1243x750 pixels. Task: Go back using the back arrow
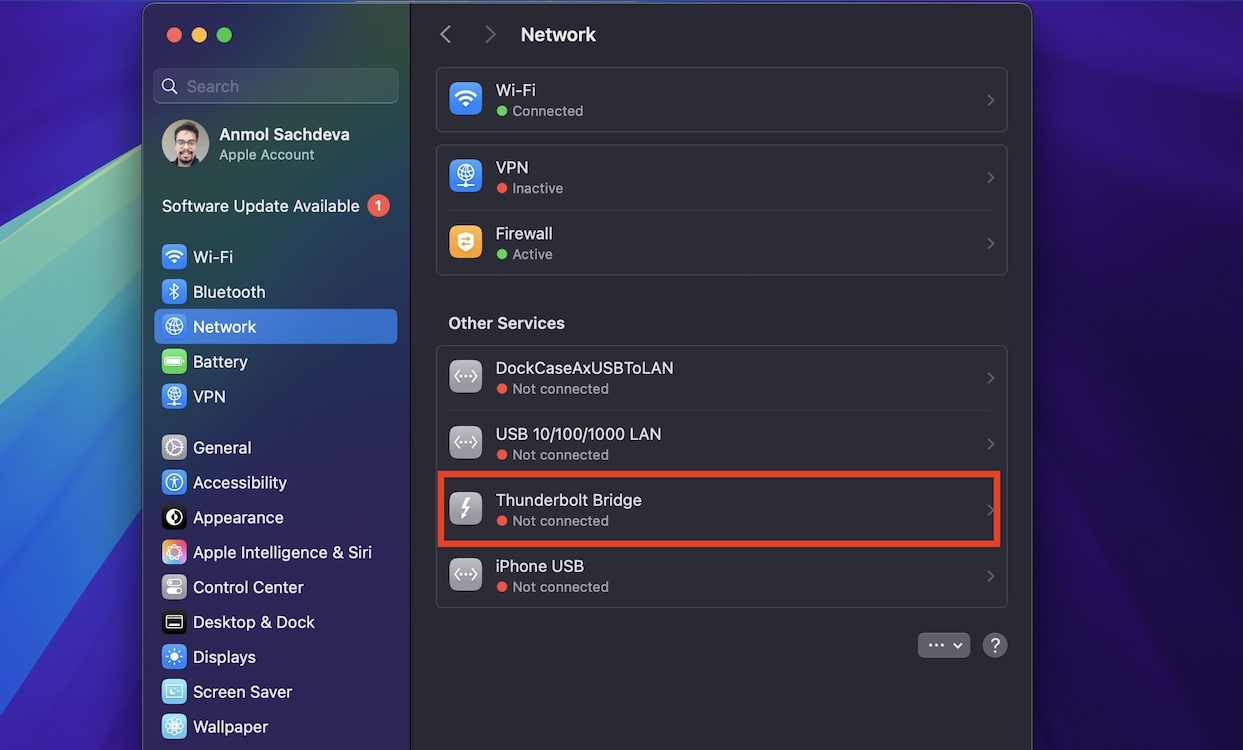pos(446,35)
